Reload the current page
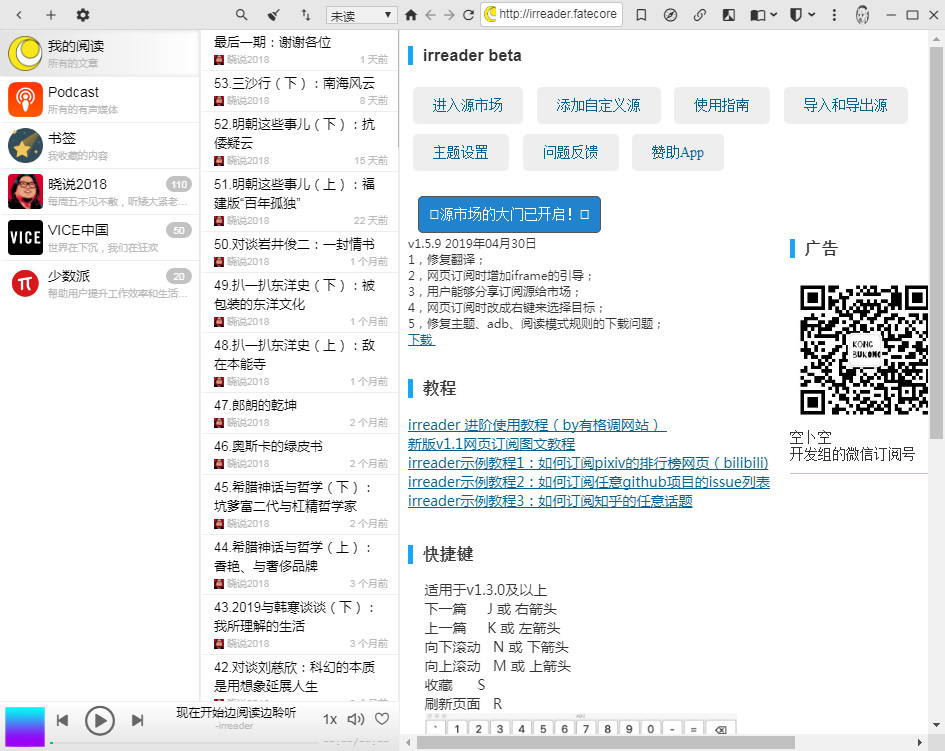 click(468, 16)
